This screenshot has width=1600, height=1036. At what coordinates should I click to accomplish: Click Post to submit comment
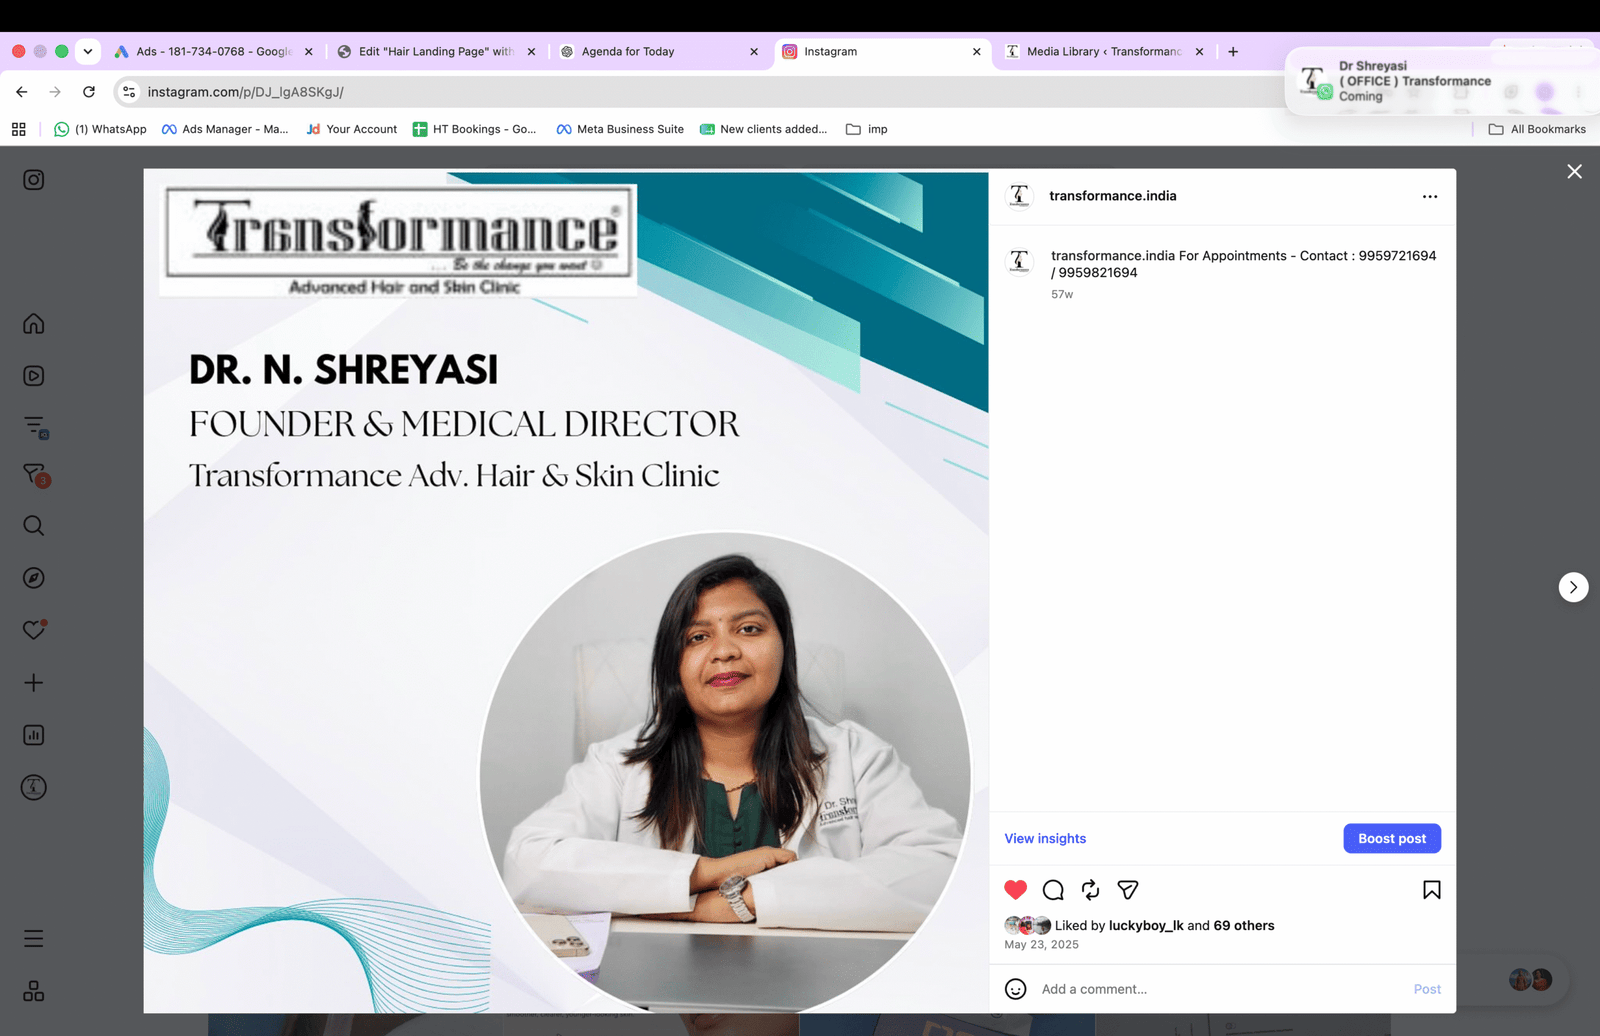tap(1427, 989)
